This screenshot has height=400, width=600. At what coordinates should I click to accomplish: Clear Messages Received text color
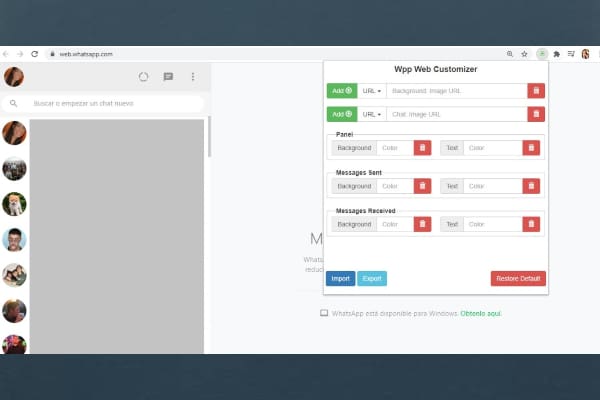coord(531,224)
